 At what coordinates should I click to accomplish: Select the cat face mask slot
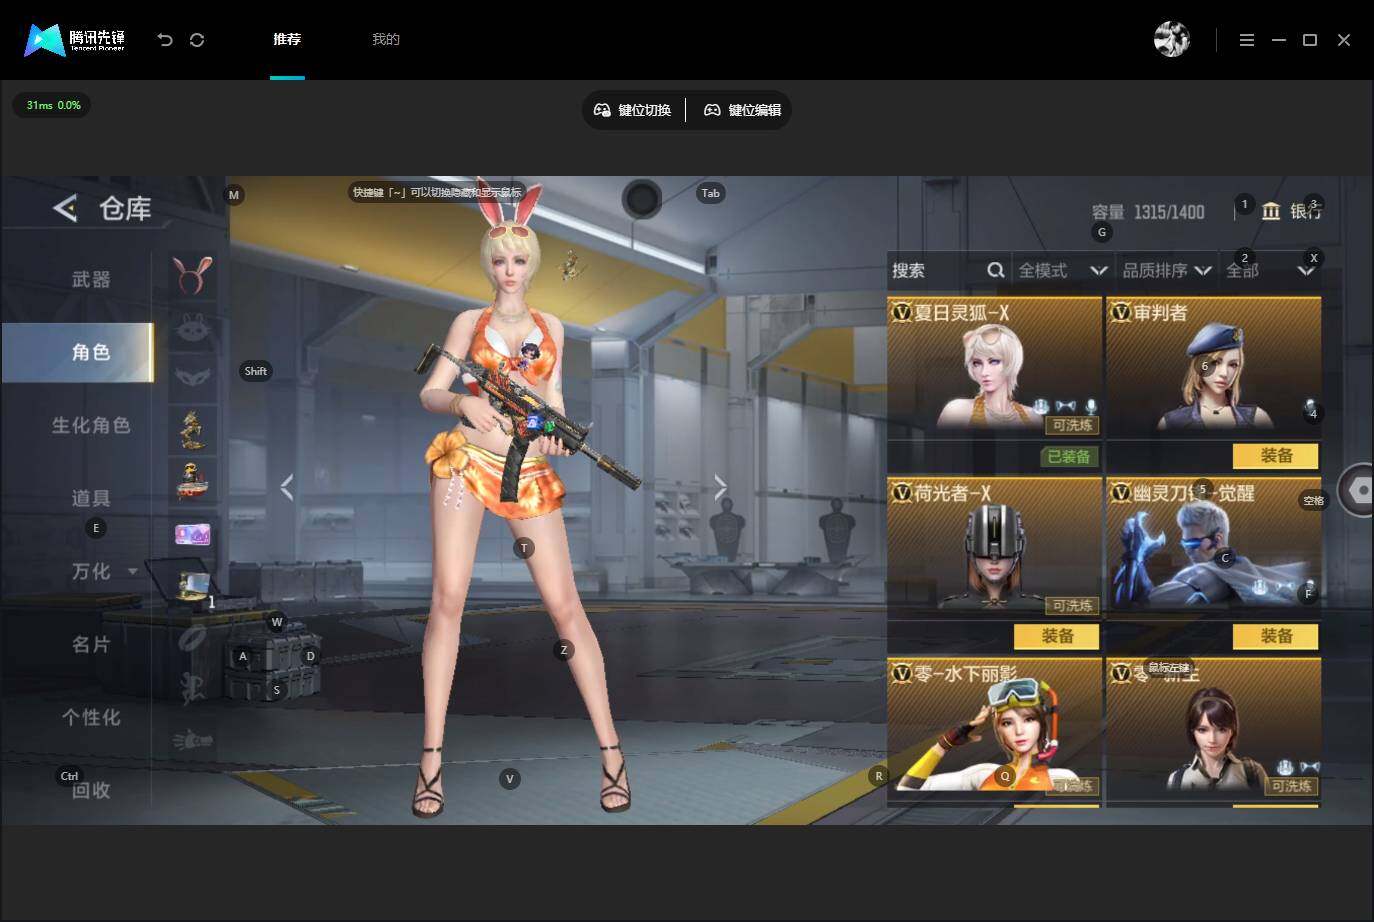point(193,326)
